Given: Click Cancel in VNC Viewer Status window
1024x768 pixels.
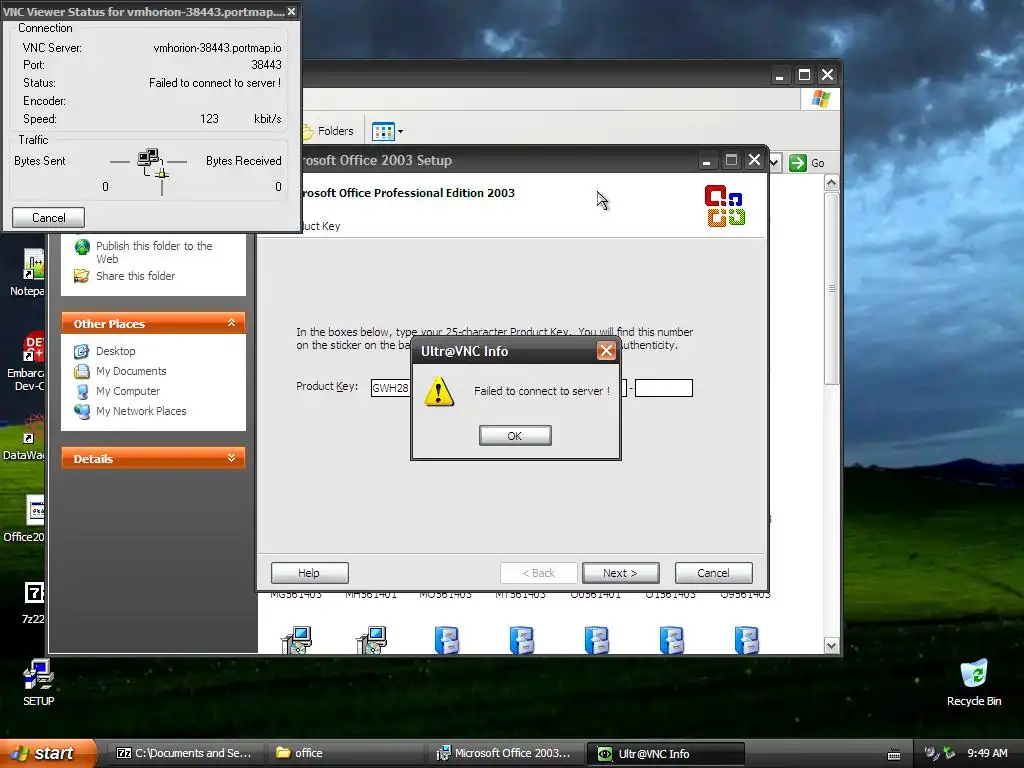Looking at the screenshot, I should click(x=48, y=217).
